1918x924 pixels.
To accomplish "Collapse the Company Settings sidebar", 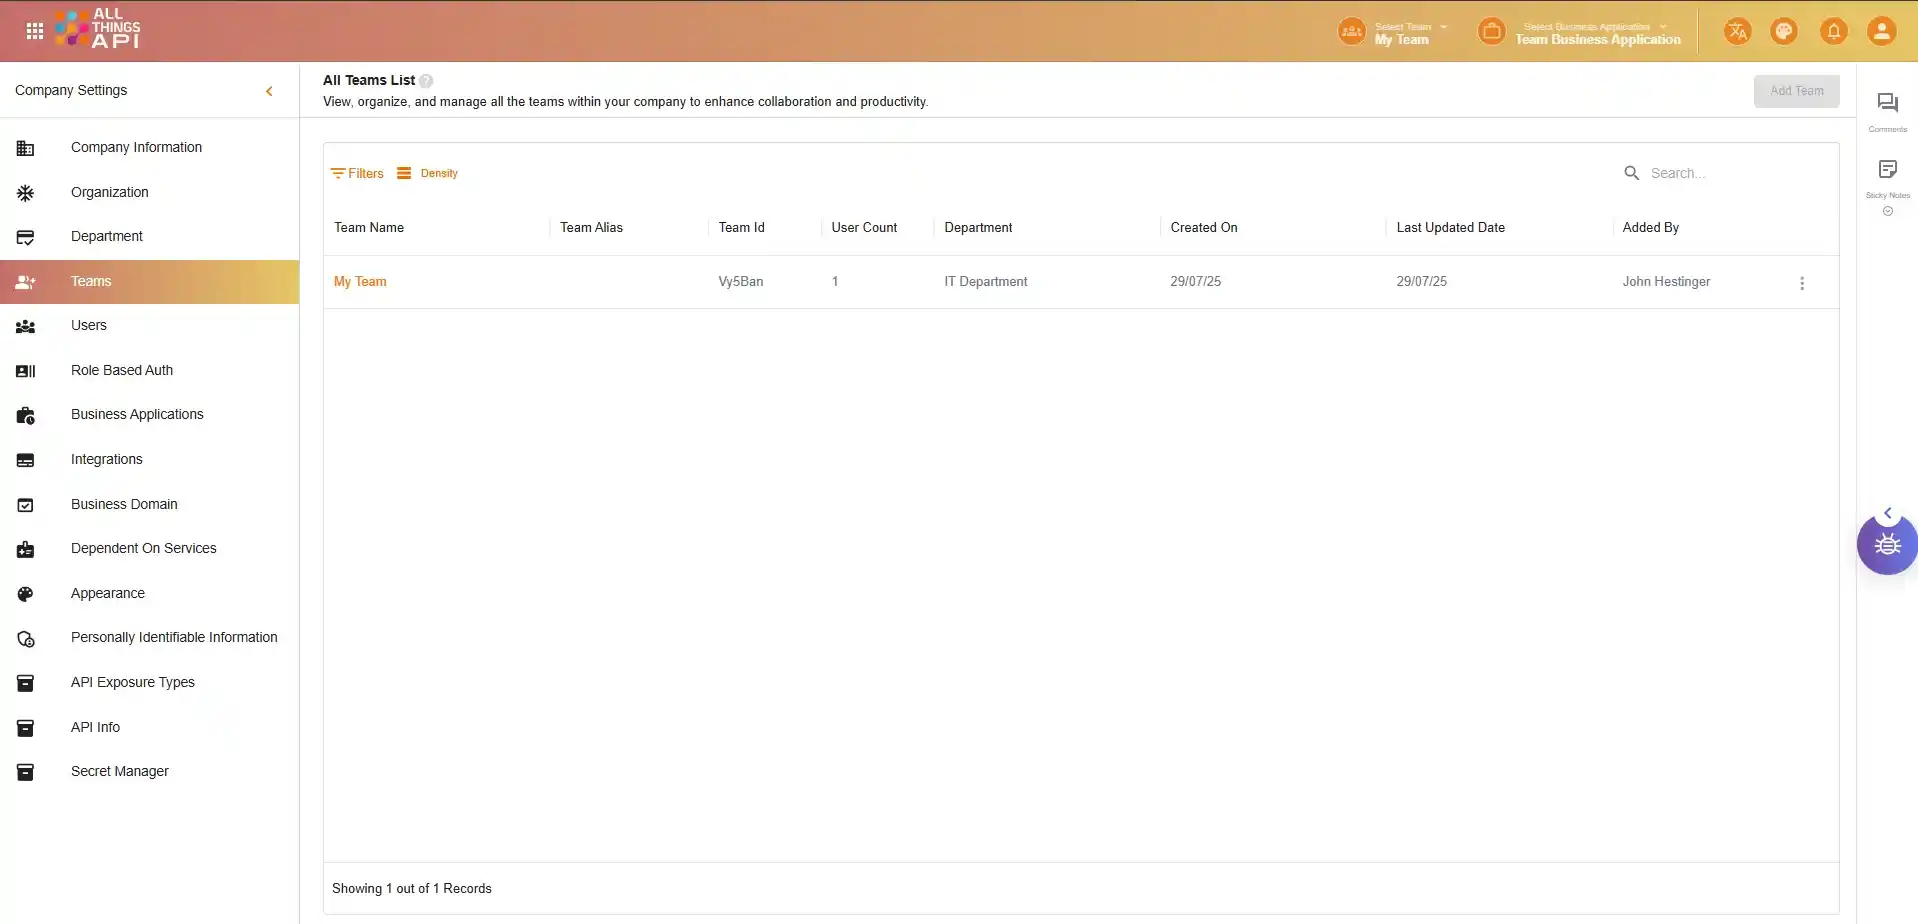I will click(x=269, y=91).
